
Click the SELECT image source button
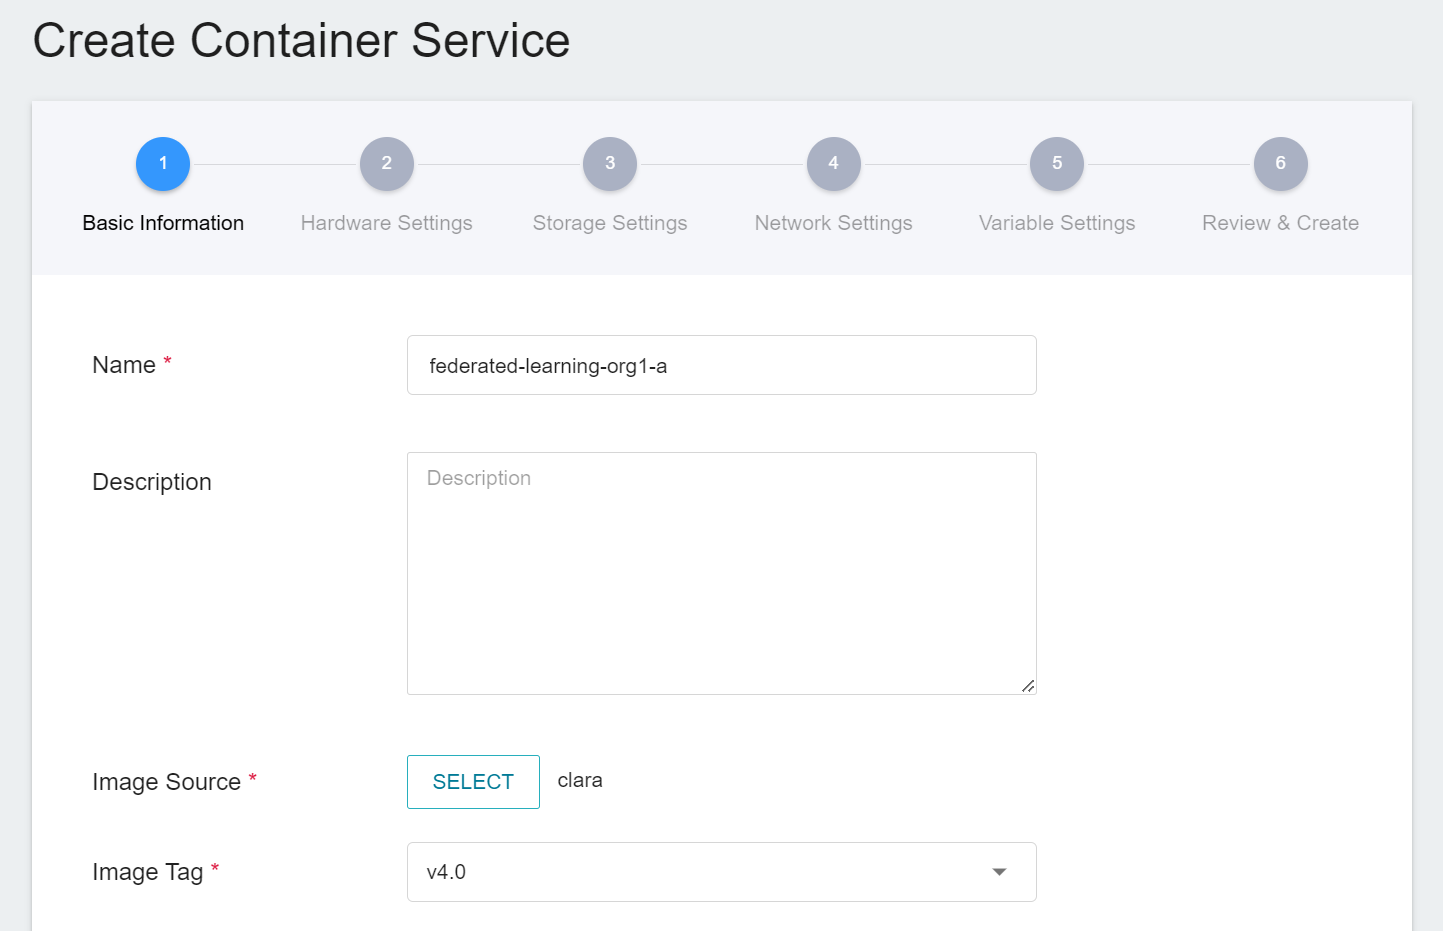click(473, 782)
